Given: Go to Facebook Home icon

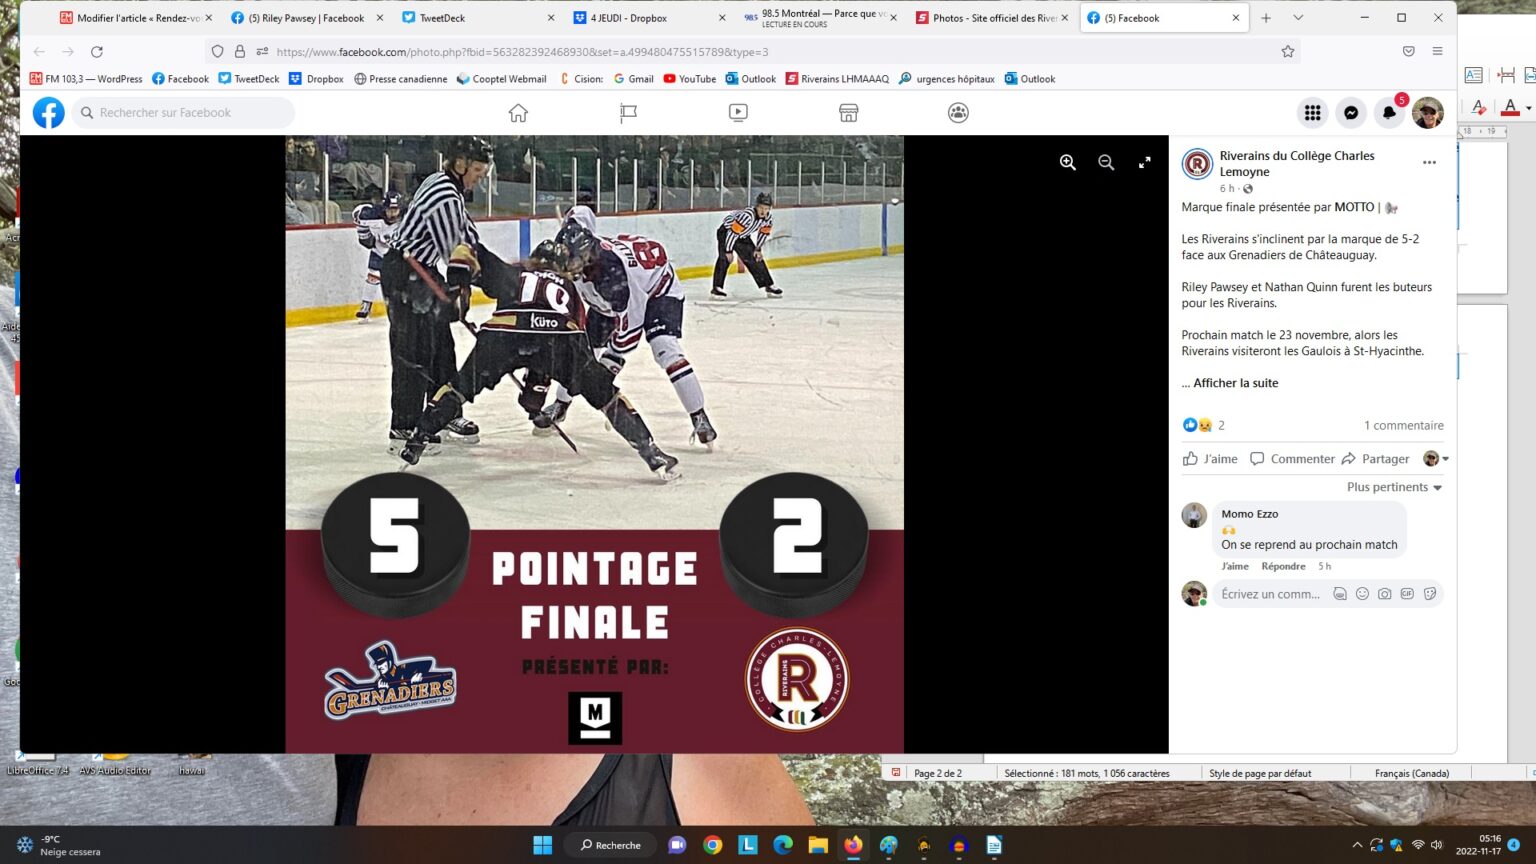Looking at the screenshot, I should [x=518, y=113].
